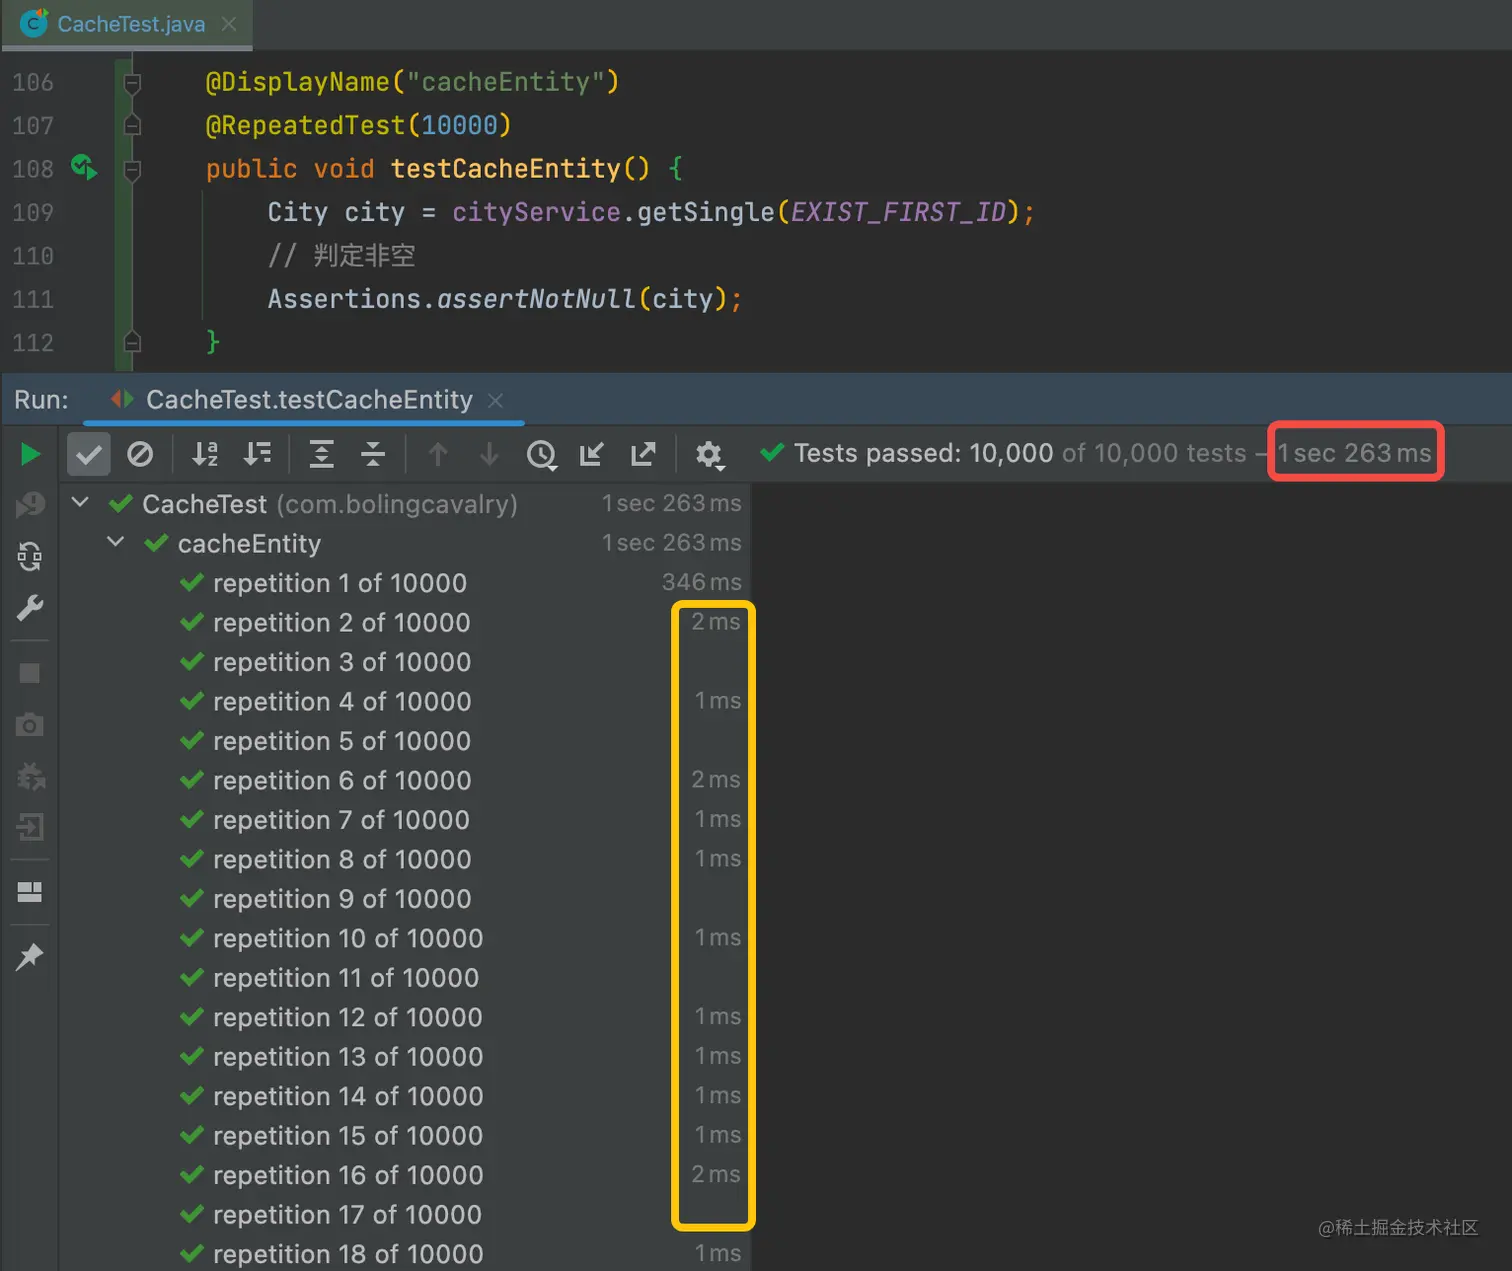Click line number 109 in gutter

(x=33, y=212)
